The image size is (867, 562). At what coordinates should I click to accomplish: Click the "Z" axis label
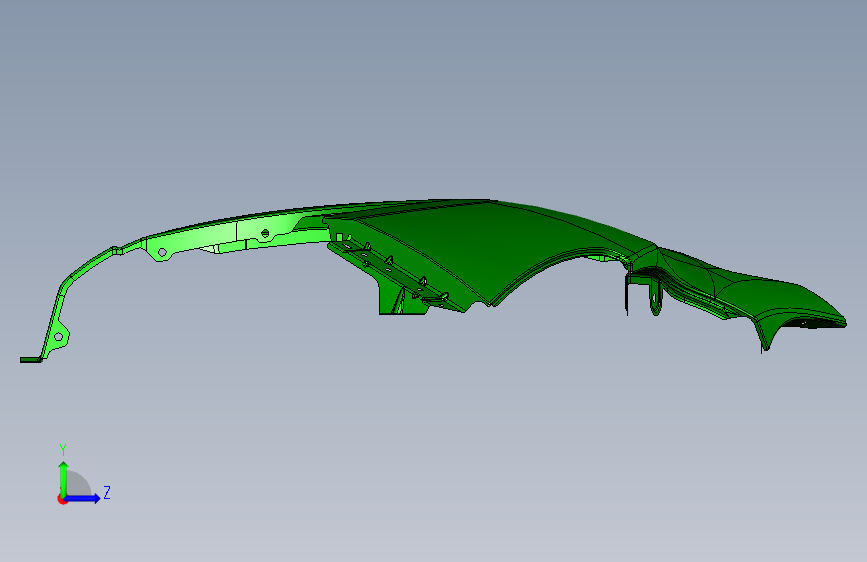click(107, 493)
